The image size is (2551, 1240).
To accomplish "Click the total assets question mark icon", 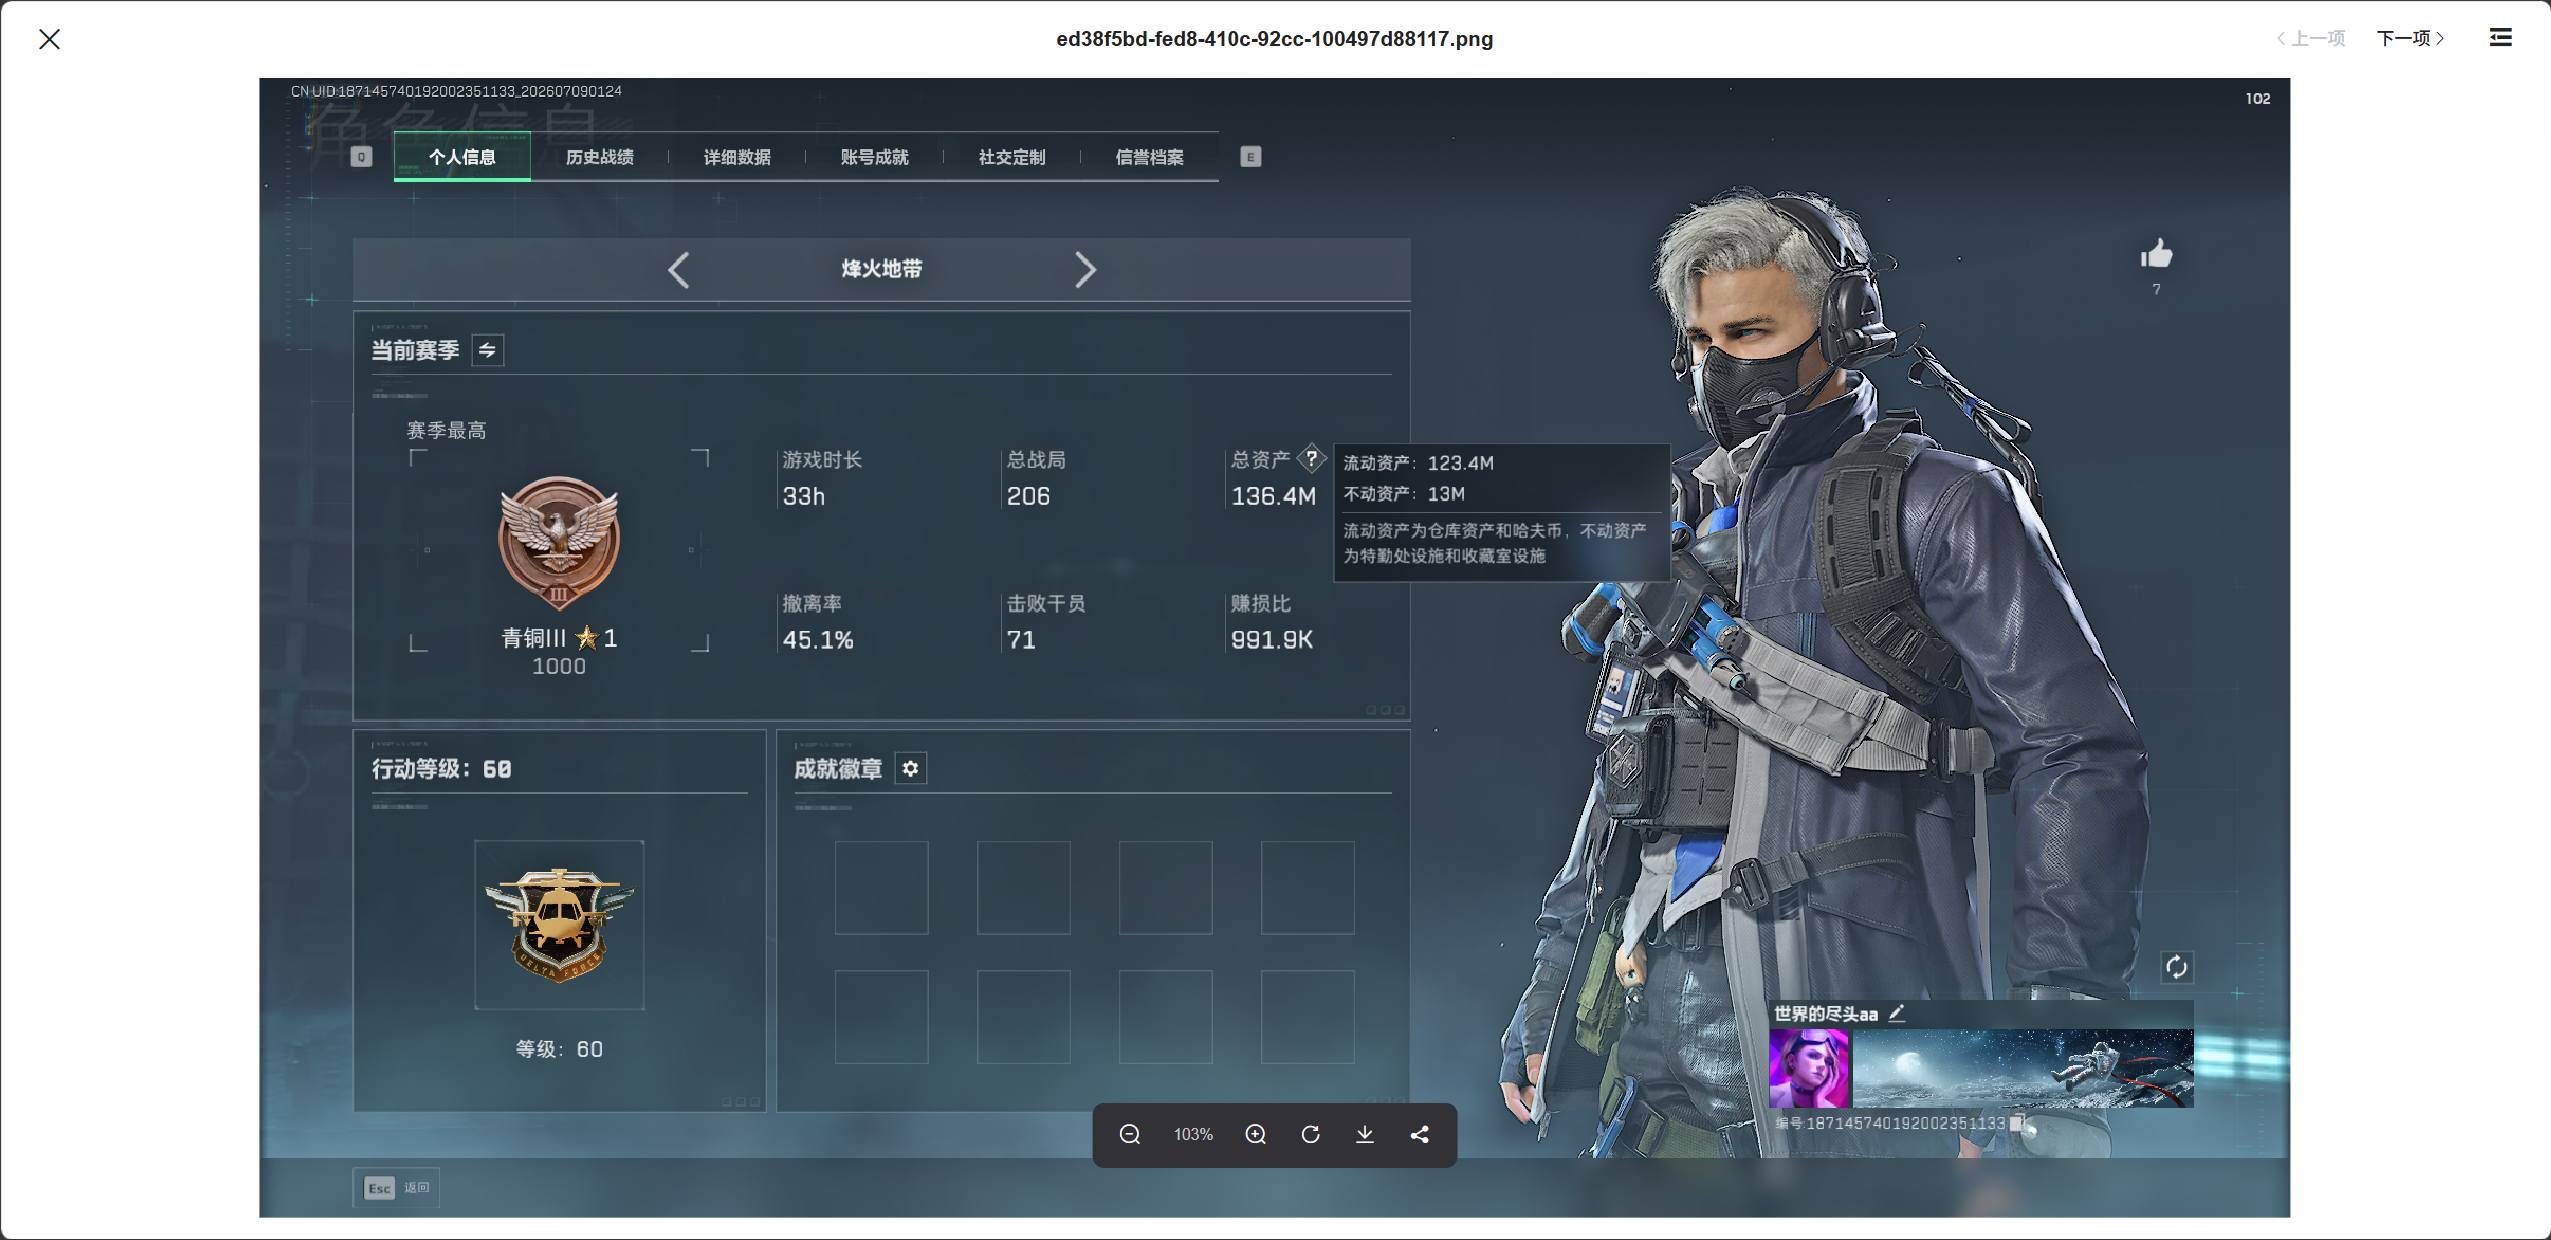I will tap(1311, 459).
